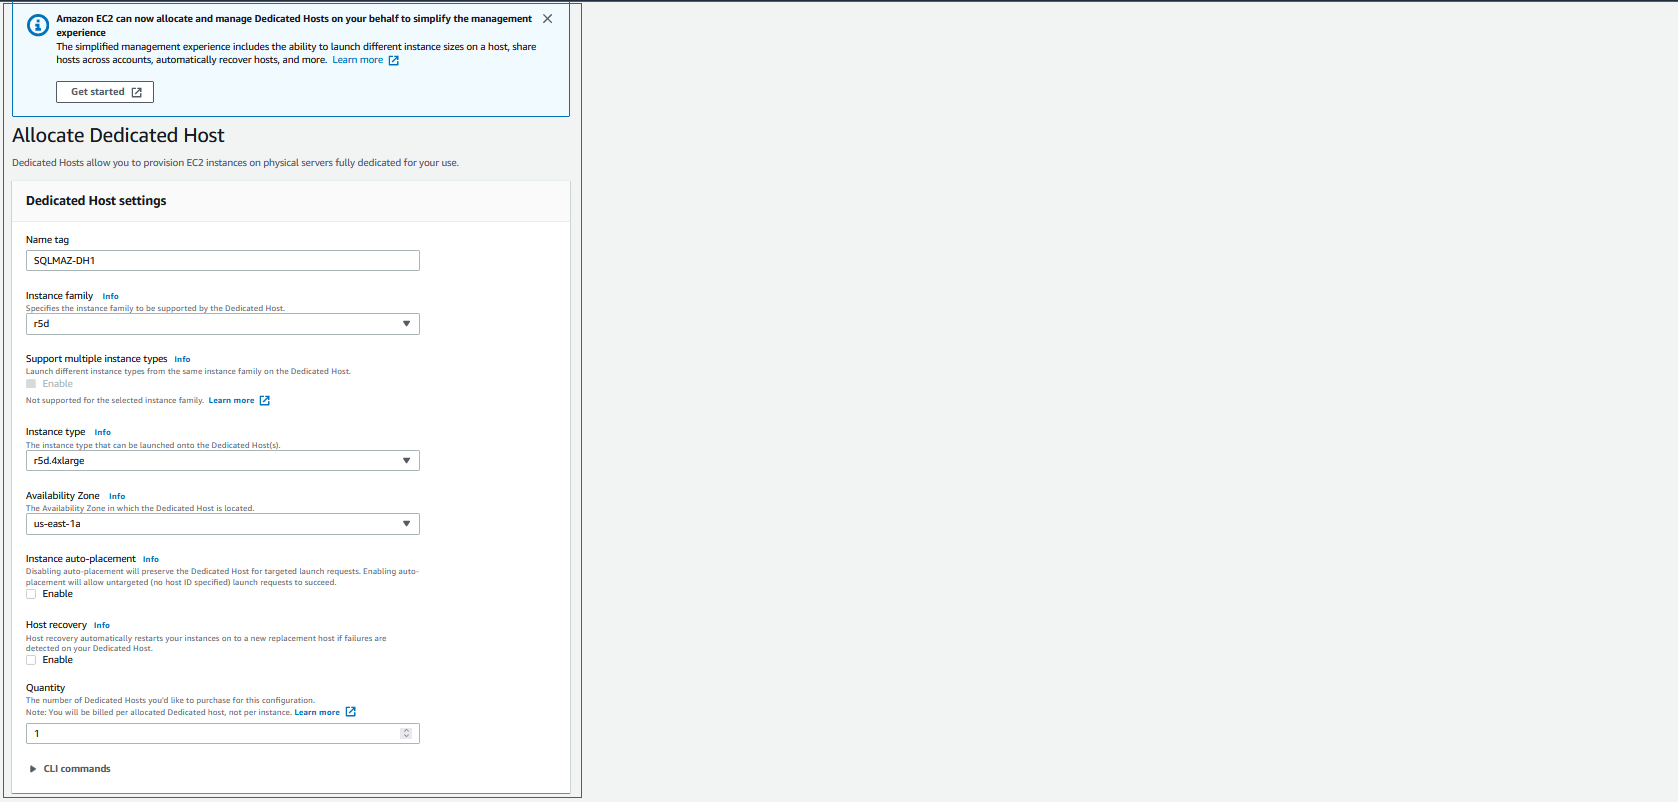The height and width of the screenshot is (802, 1678).
Task: Open Info for Instance auto-placement
Action: coord(151,559)
